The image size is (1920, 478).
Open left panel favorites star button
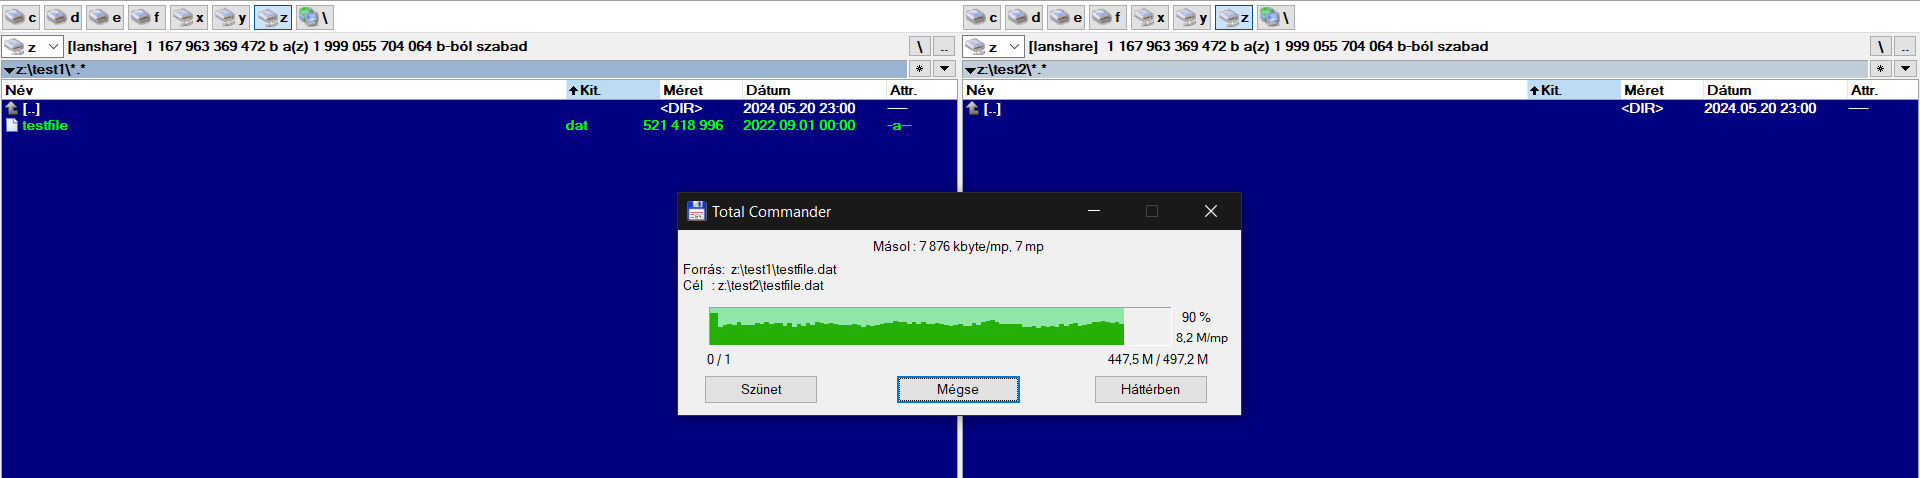point(920,69)
